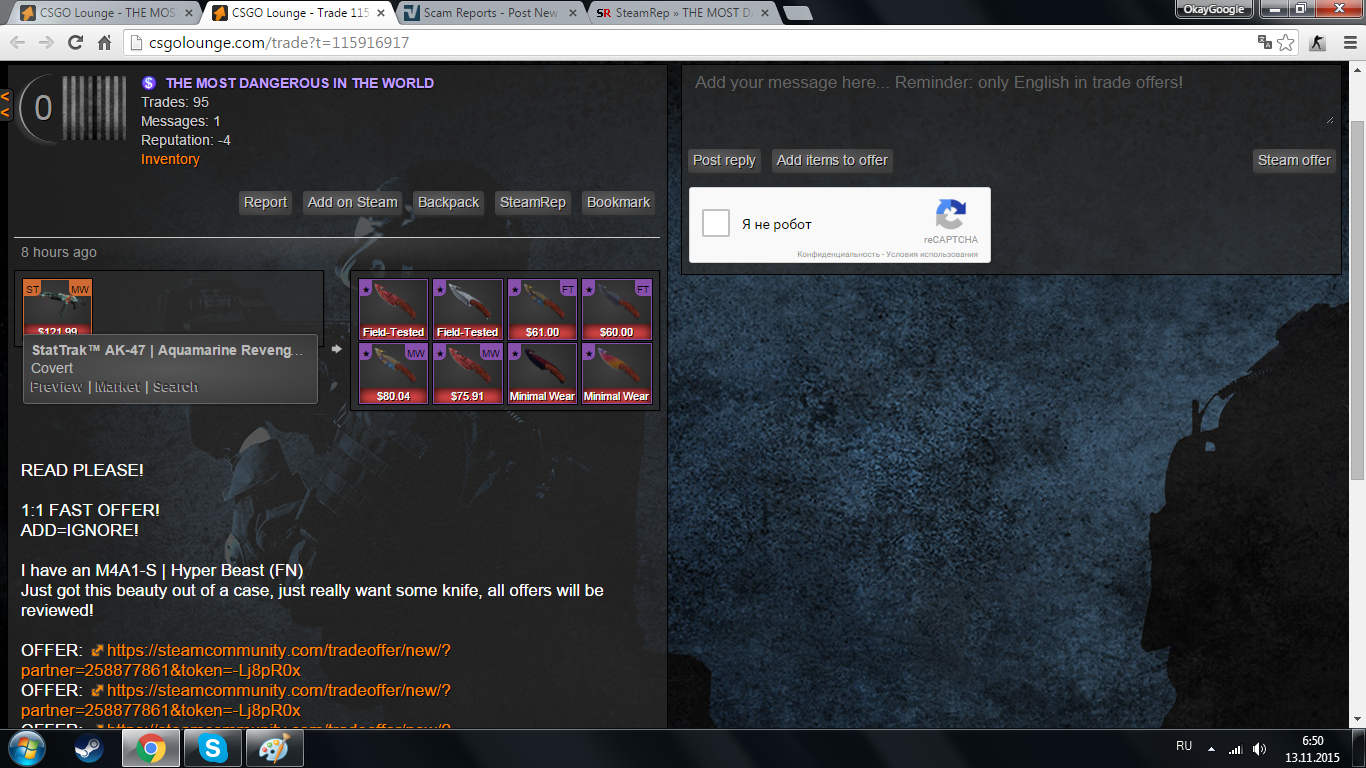Show hidden system tray icons

coord(1211,748)
